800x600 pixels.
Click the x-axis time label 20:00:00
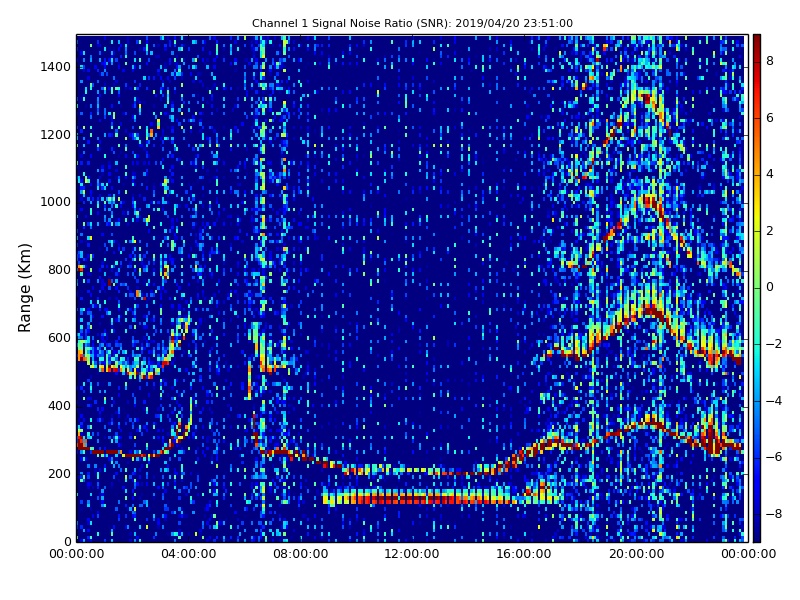pos(636,554)
